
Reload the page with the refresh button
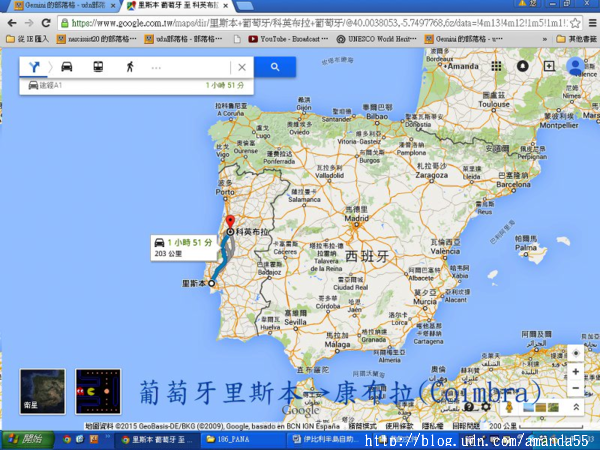click(48, 22)
